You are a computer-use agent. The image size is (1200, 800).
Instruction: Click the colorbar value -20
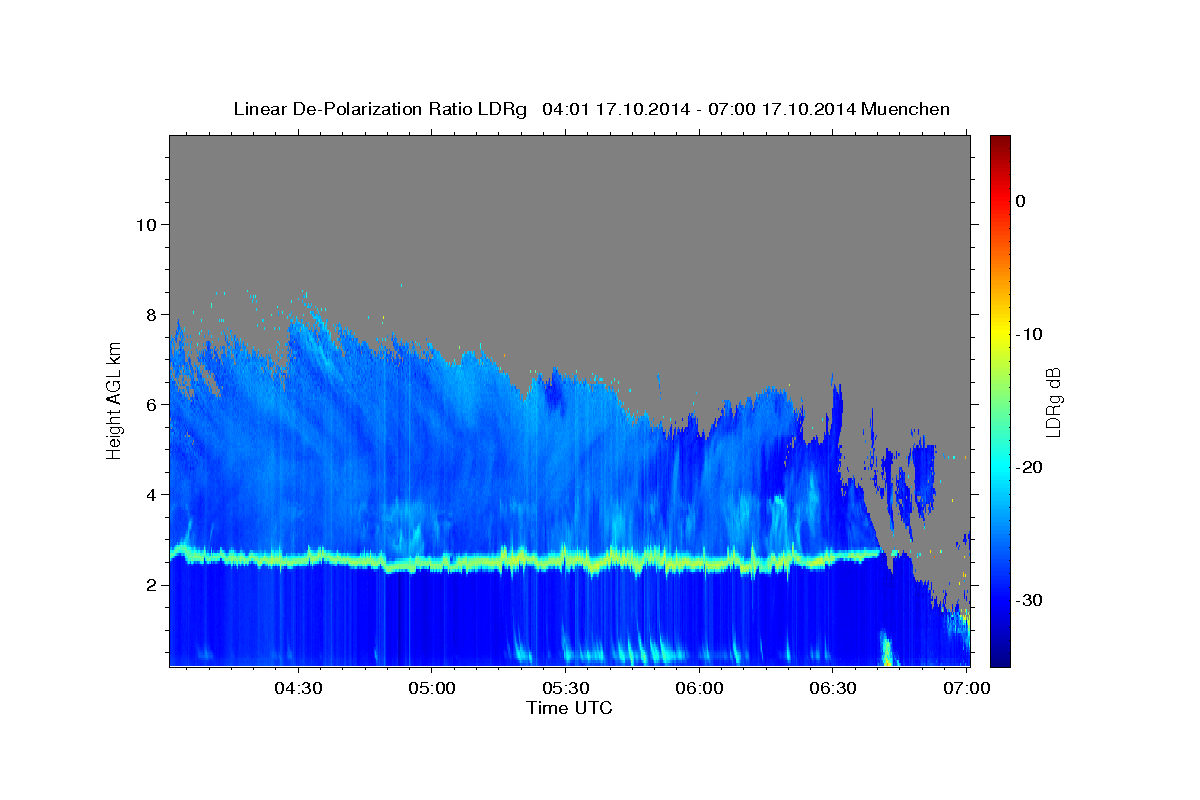pos(1029,467)
